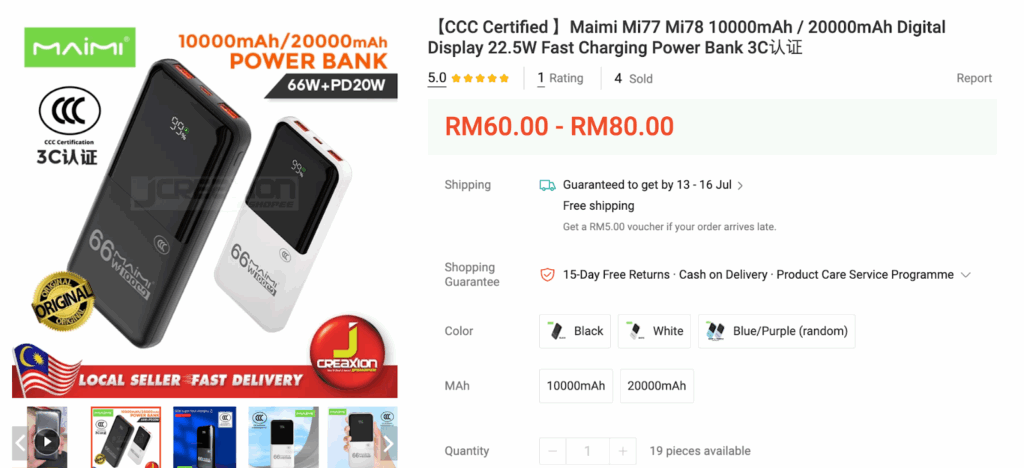The width and height of the screenshot is (1024, 468).
Task: Open the 1 Rating link
Action: click(x=560, y=78)
